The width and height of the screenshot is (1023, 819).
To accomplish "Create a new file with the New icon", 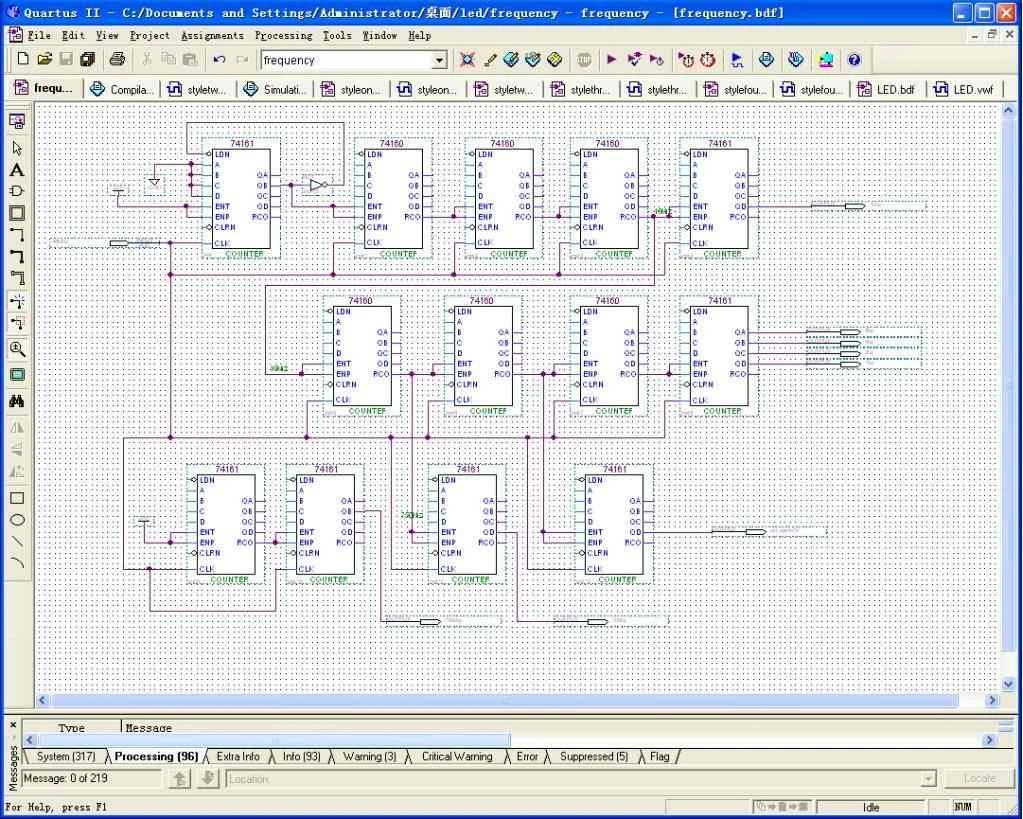I will [23, 59].
